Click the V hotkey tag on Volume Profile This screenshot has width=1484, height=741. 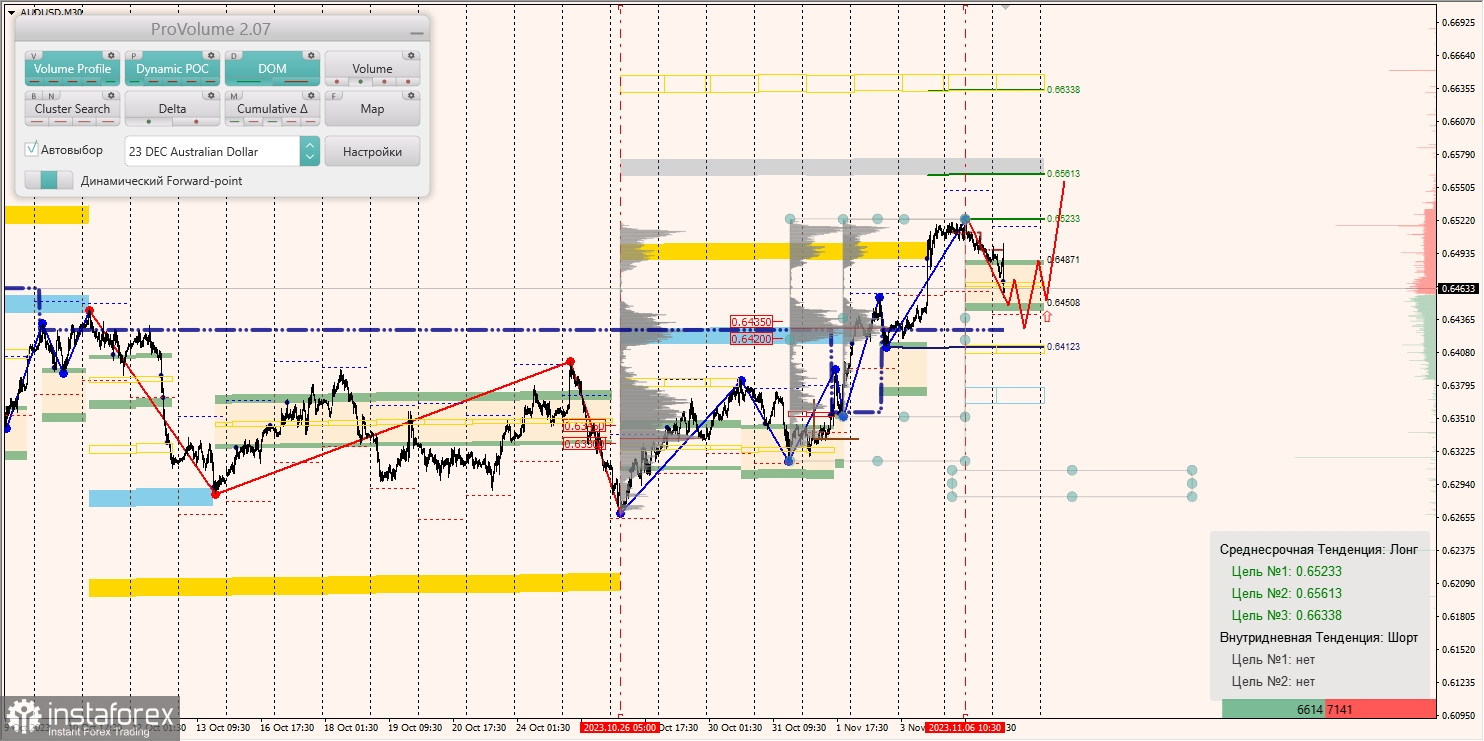(x=34, y=56)
